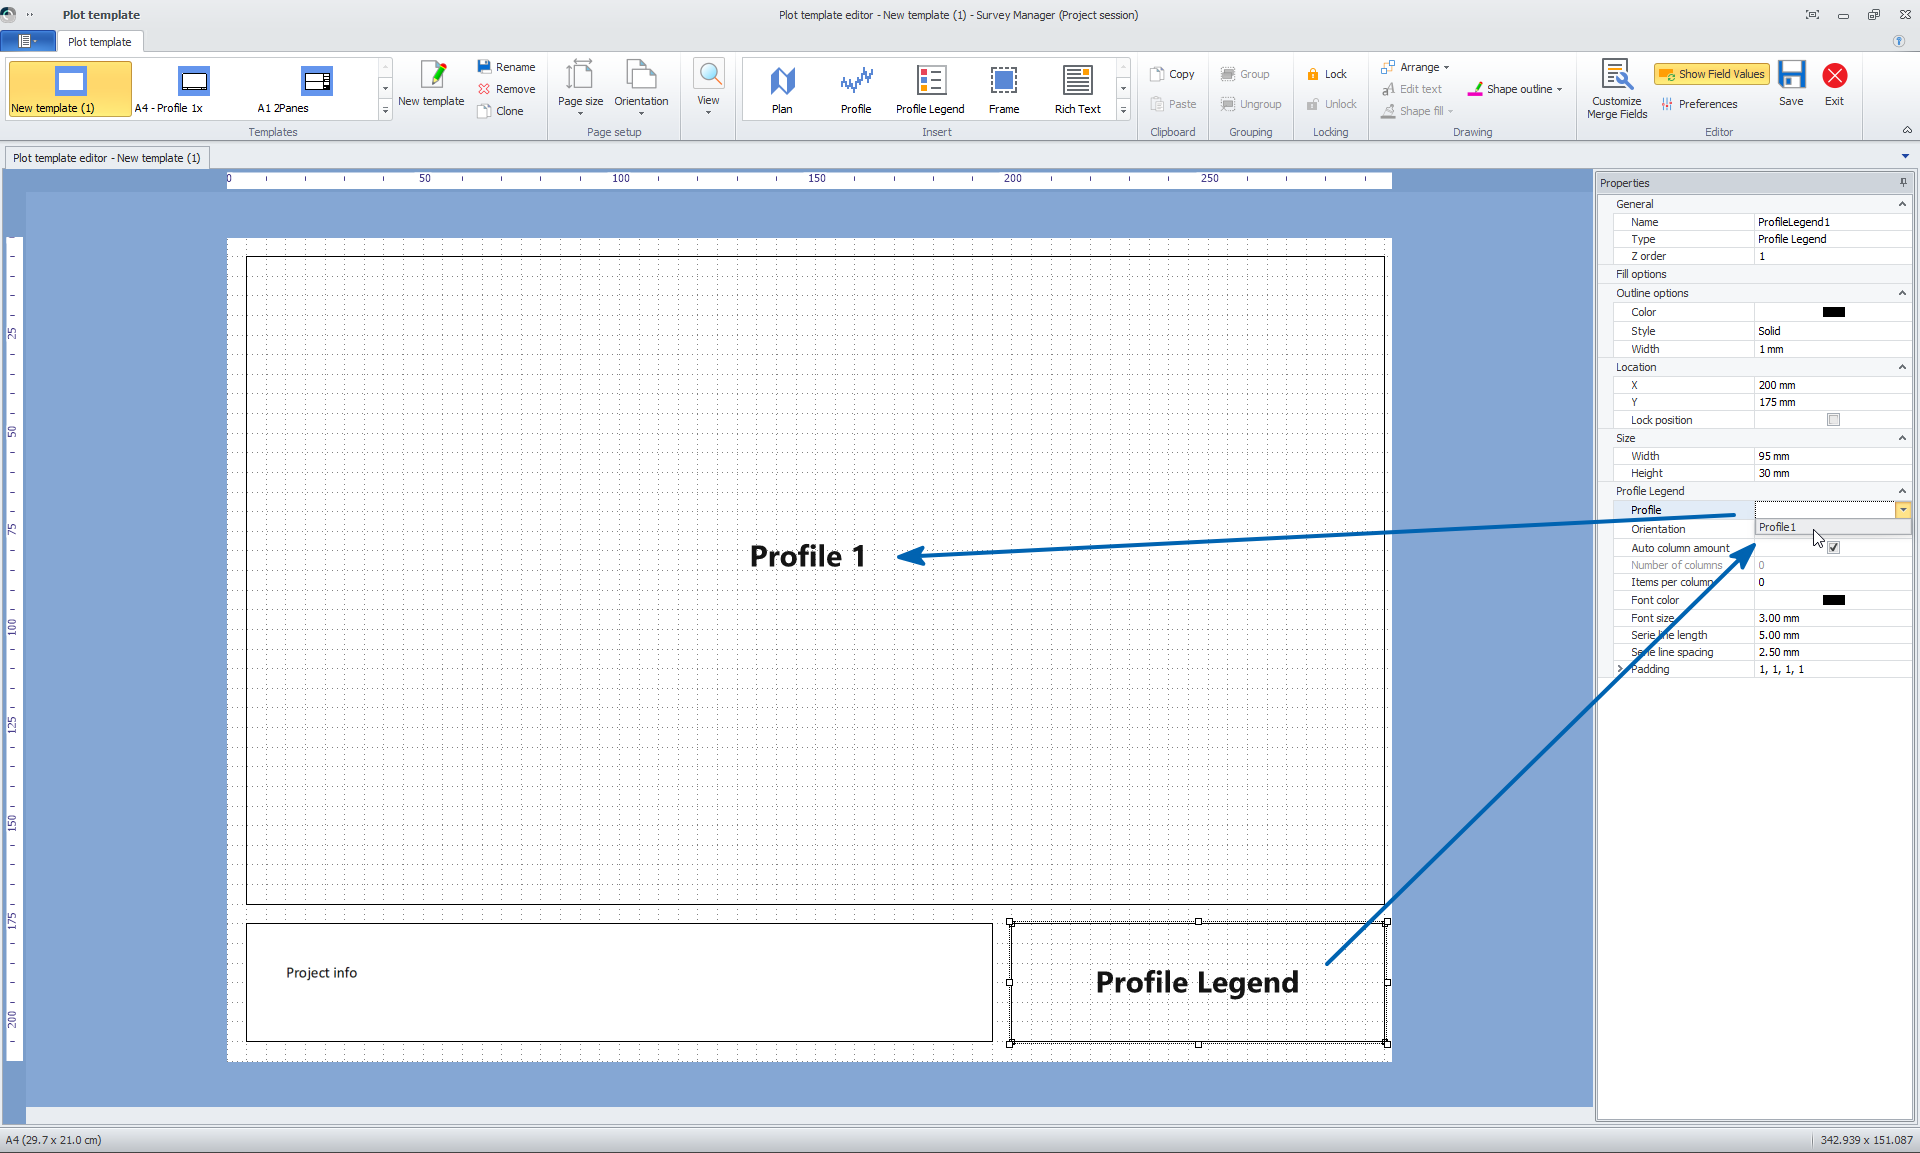The image size is (1920, 1153).
Task: Open the application file menu button
Action: (27, 41)
